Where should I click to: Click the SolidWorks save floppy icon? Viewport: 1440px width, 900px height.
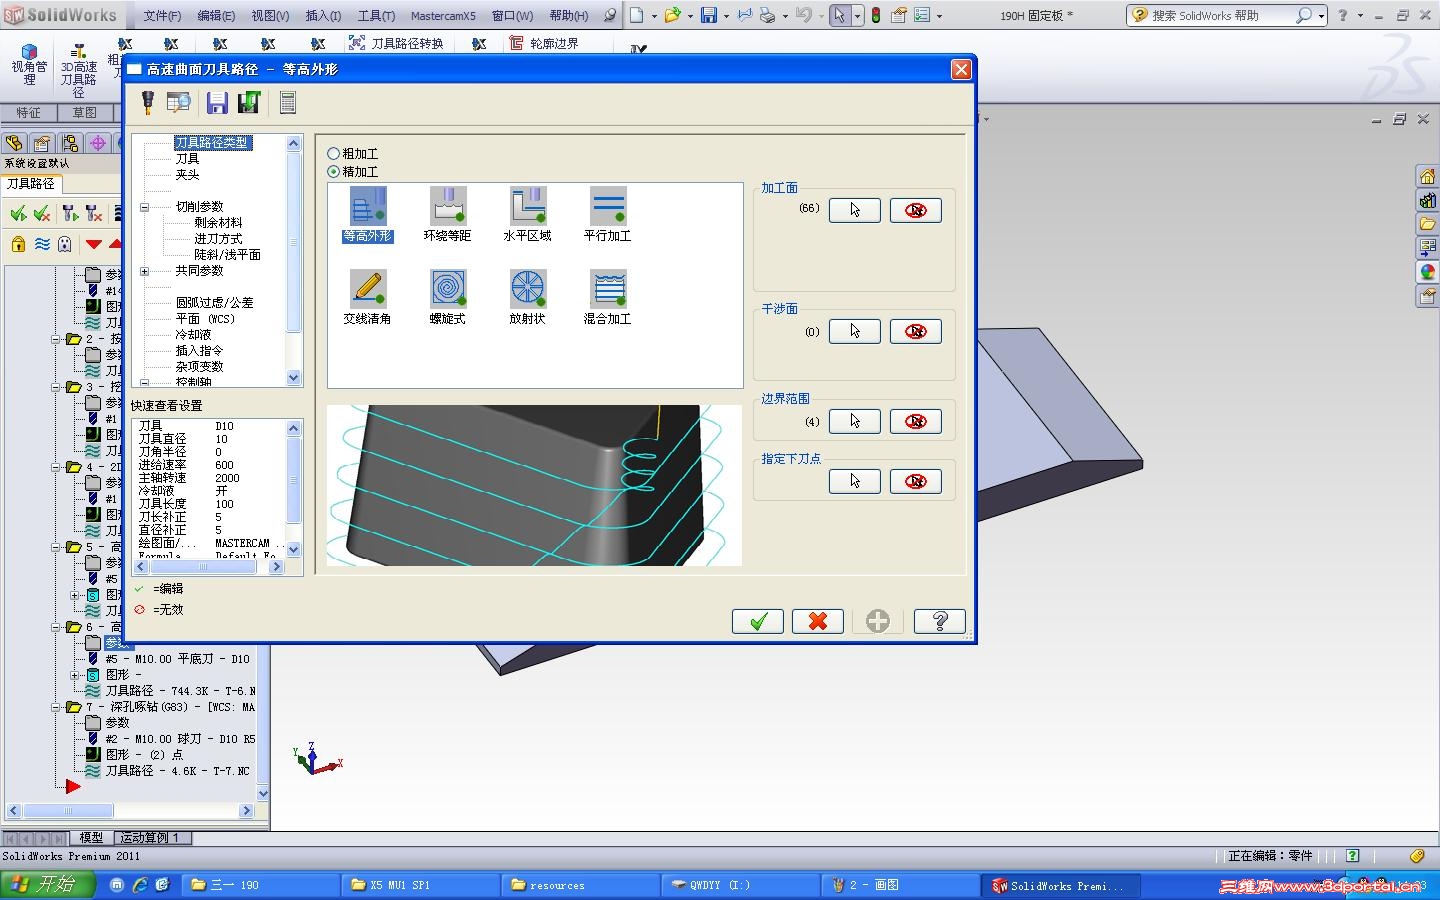709,15
